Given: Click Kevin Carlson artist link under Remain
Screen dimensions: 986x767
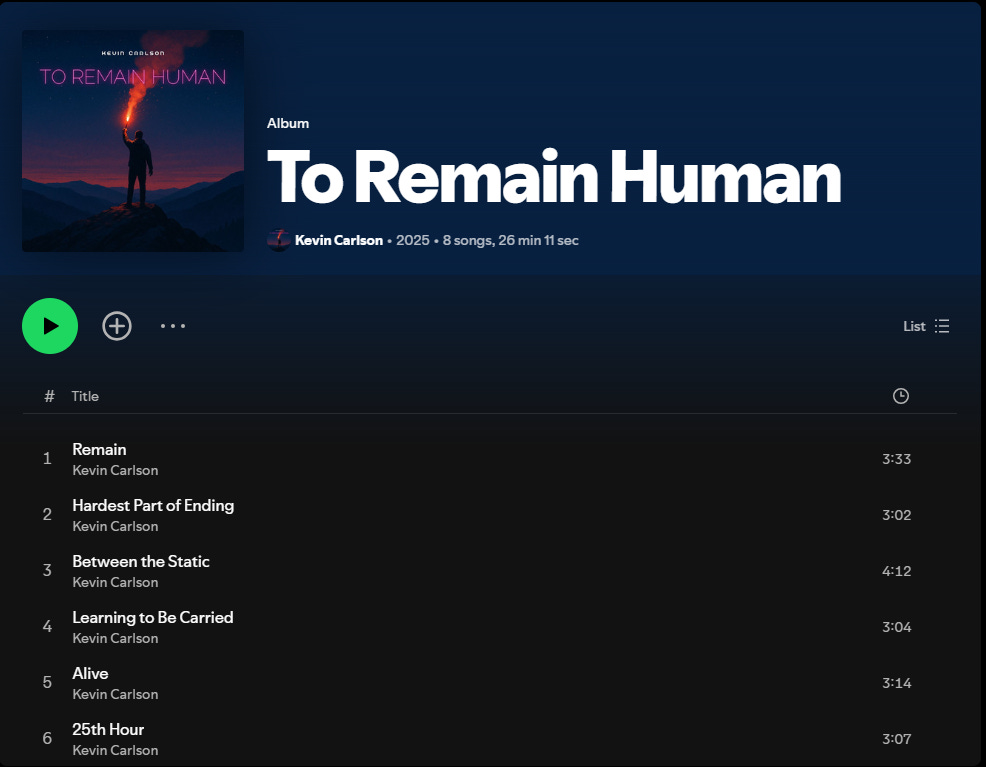Looking at the screenshot, I should point(115,470).
